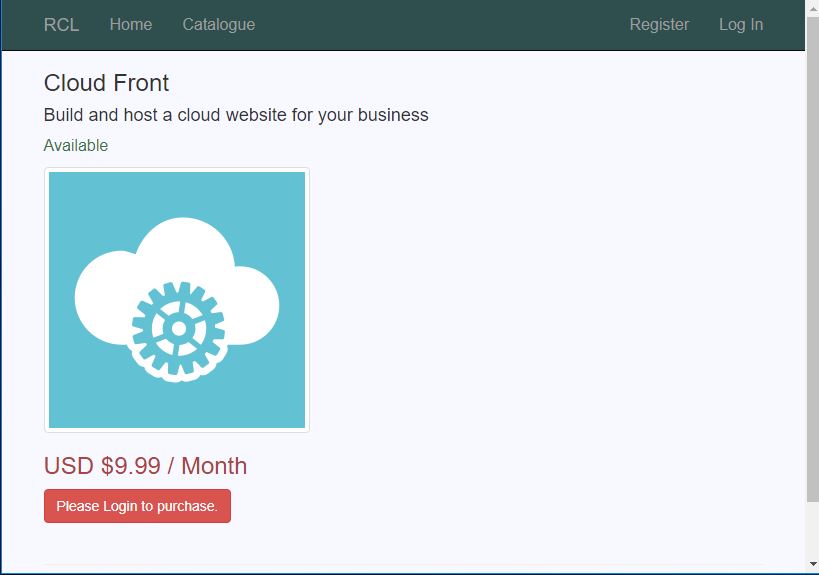Click the USD $9.99 / Month price
819x575 pixels.
click(x=145, y=466)
